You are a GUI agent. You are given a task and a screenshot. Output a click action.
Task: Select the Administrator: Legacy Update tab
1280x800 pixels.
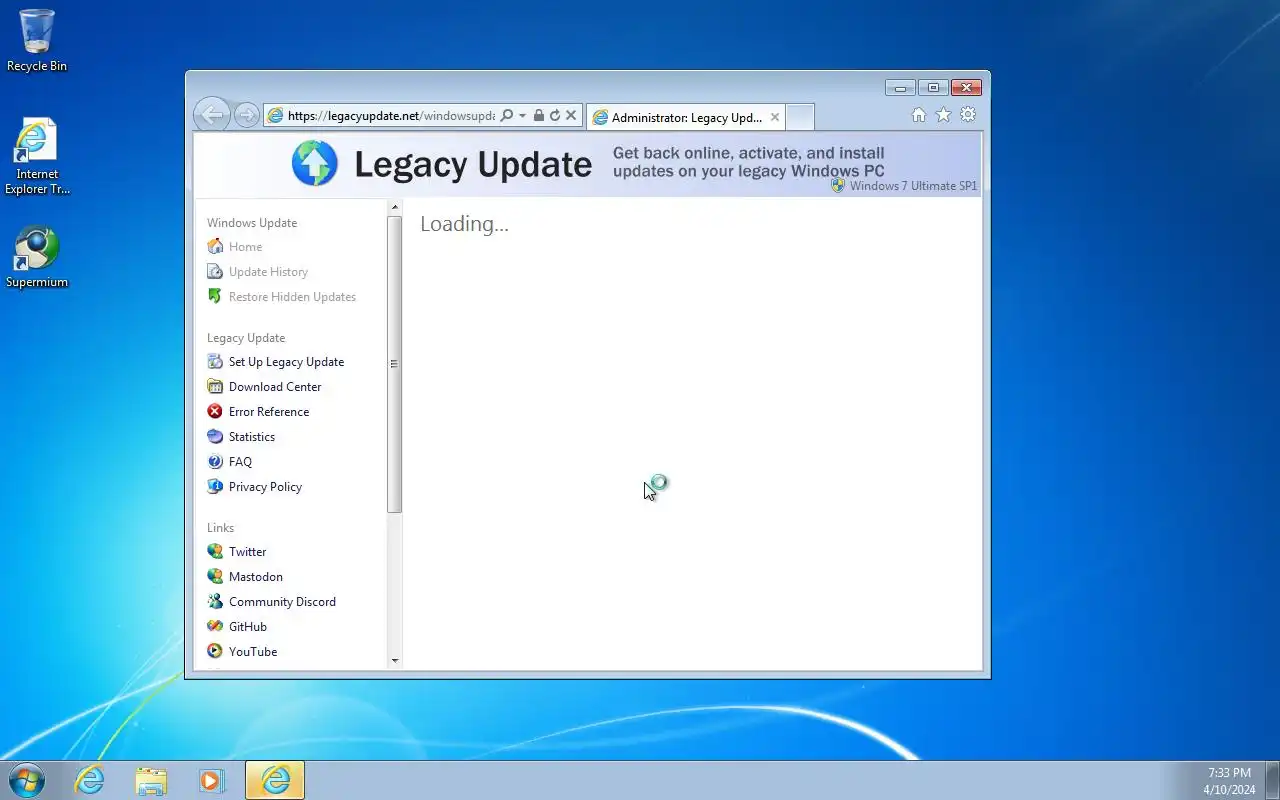686,117
